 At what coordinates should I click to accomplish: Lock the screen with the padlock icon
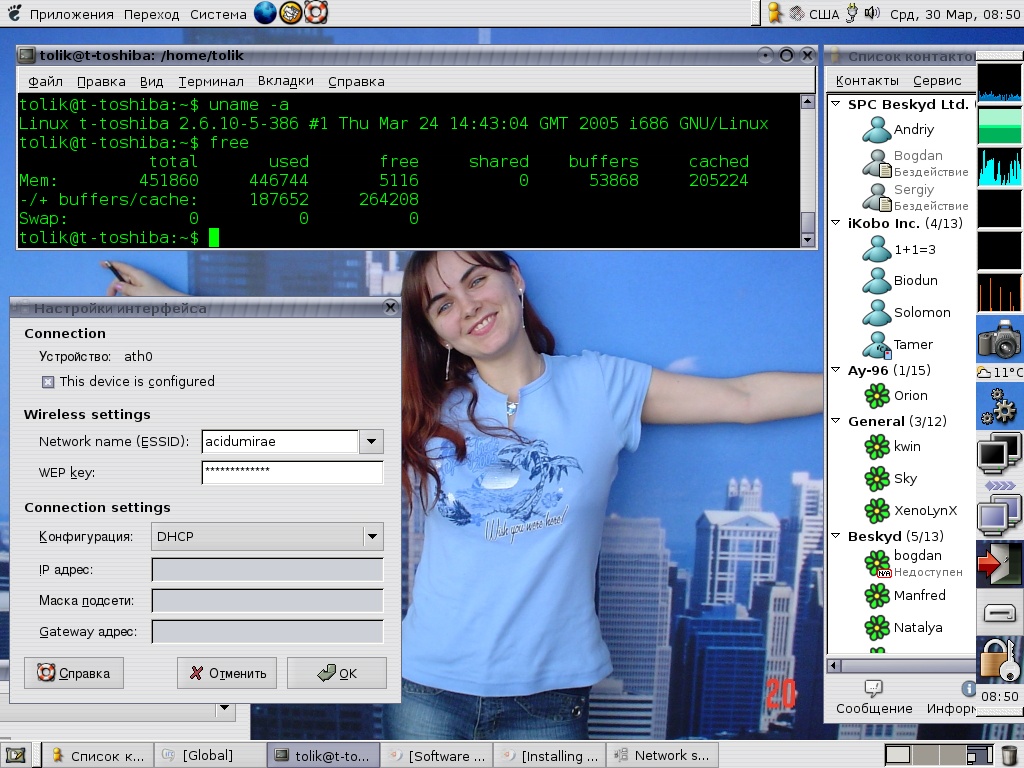[999, 661]
